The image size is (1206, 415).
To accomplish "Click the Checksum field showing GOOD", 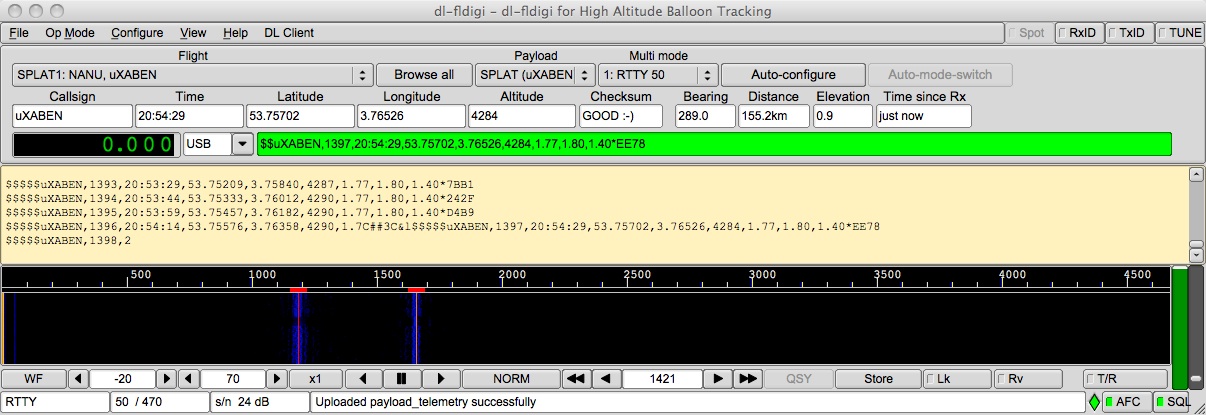I will click(x=621, y=116).
